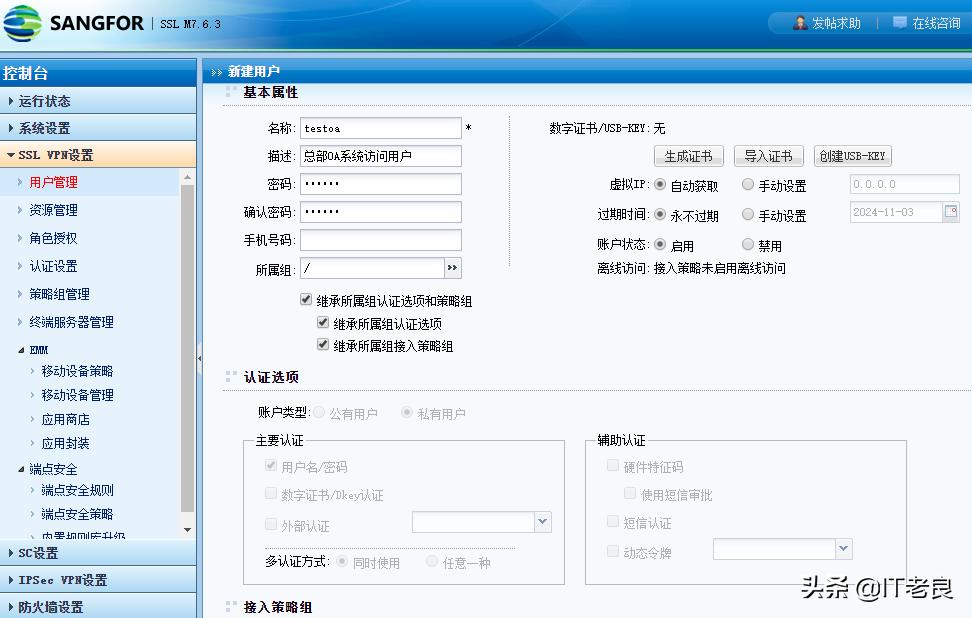Click the SANGFOR logo icon
Image resolution: width=972 pixels, height=618 pixels.
tap(22, 24)
